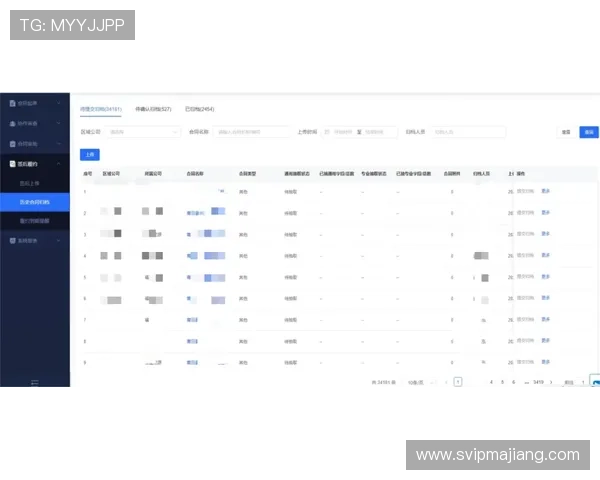The height and width of the screenshot is (480, 600).
Task: Click 更多 in table row 7
Action: [x=545, y=319]
